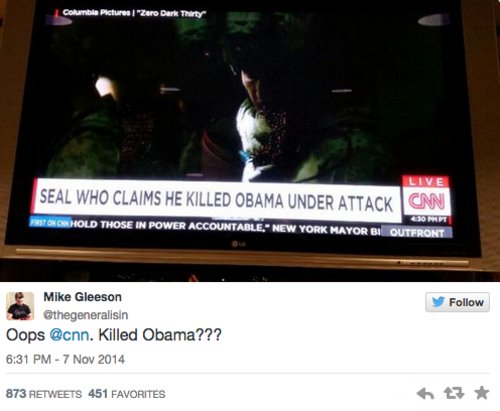Image resolution: width=500 pixels, height=411 pixels.
Task: Open Mike Gleeson's profile name
Action: click(83, 297)
